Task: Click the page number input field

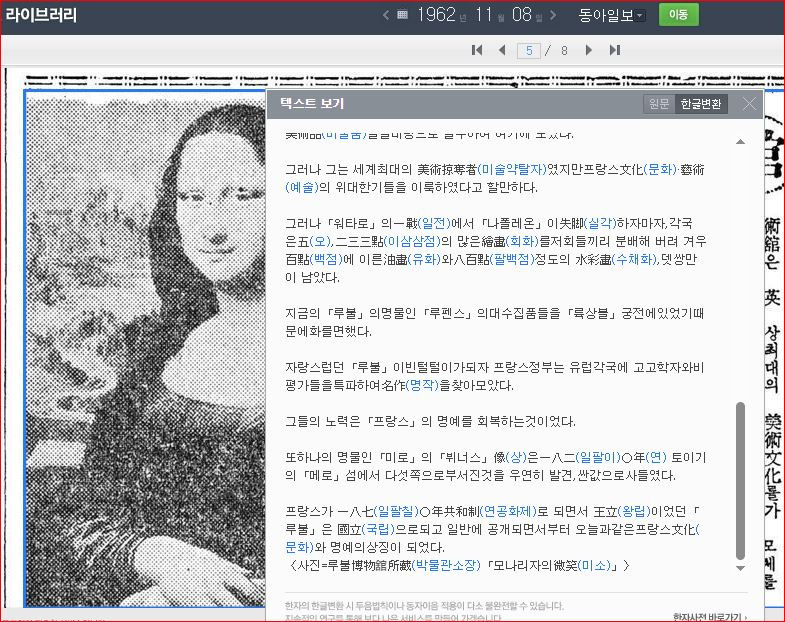Action: tap(529, 51)
